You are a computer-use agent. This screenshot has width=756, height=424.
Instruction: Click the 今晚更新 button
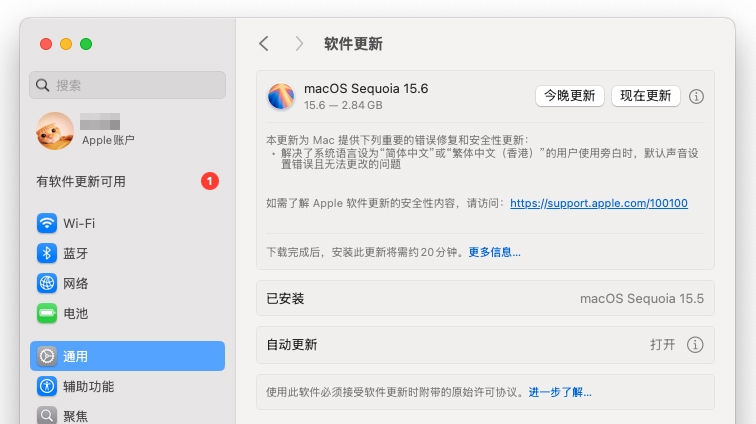pos(569,96)
